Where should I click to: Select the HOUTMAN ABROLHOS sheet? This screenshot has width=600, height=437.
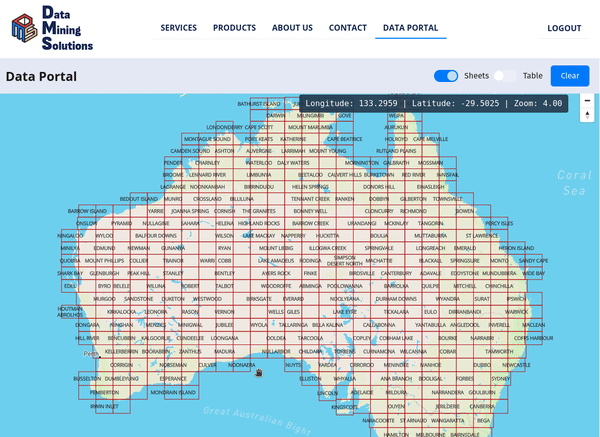pos(70,312)
